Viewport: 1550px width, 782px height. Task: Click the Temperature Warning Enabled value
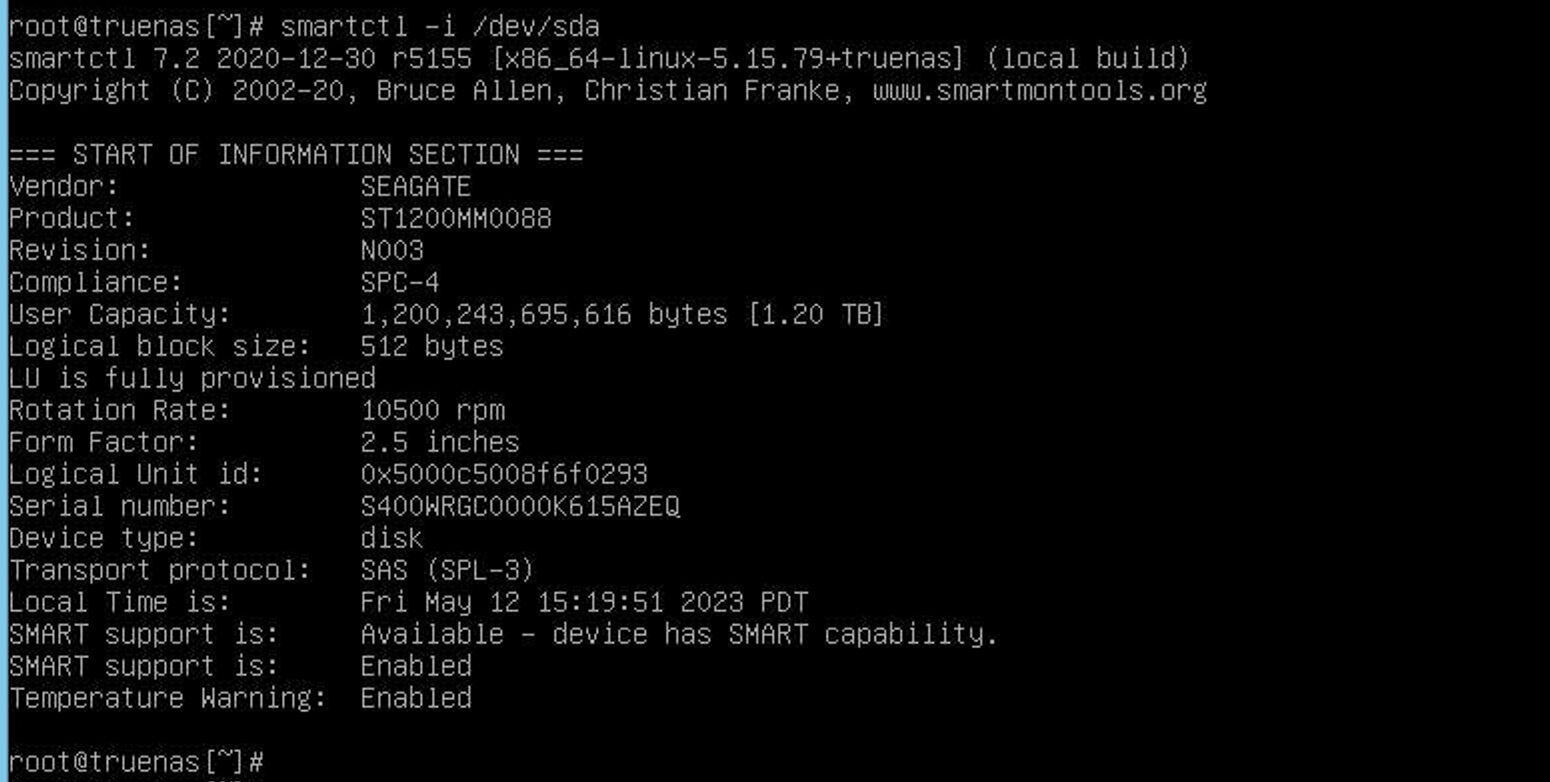tap(416, 698)
